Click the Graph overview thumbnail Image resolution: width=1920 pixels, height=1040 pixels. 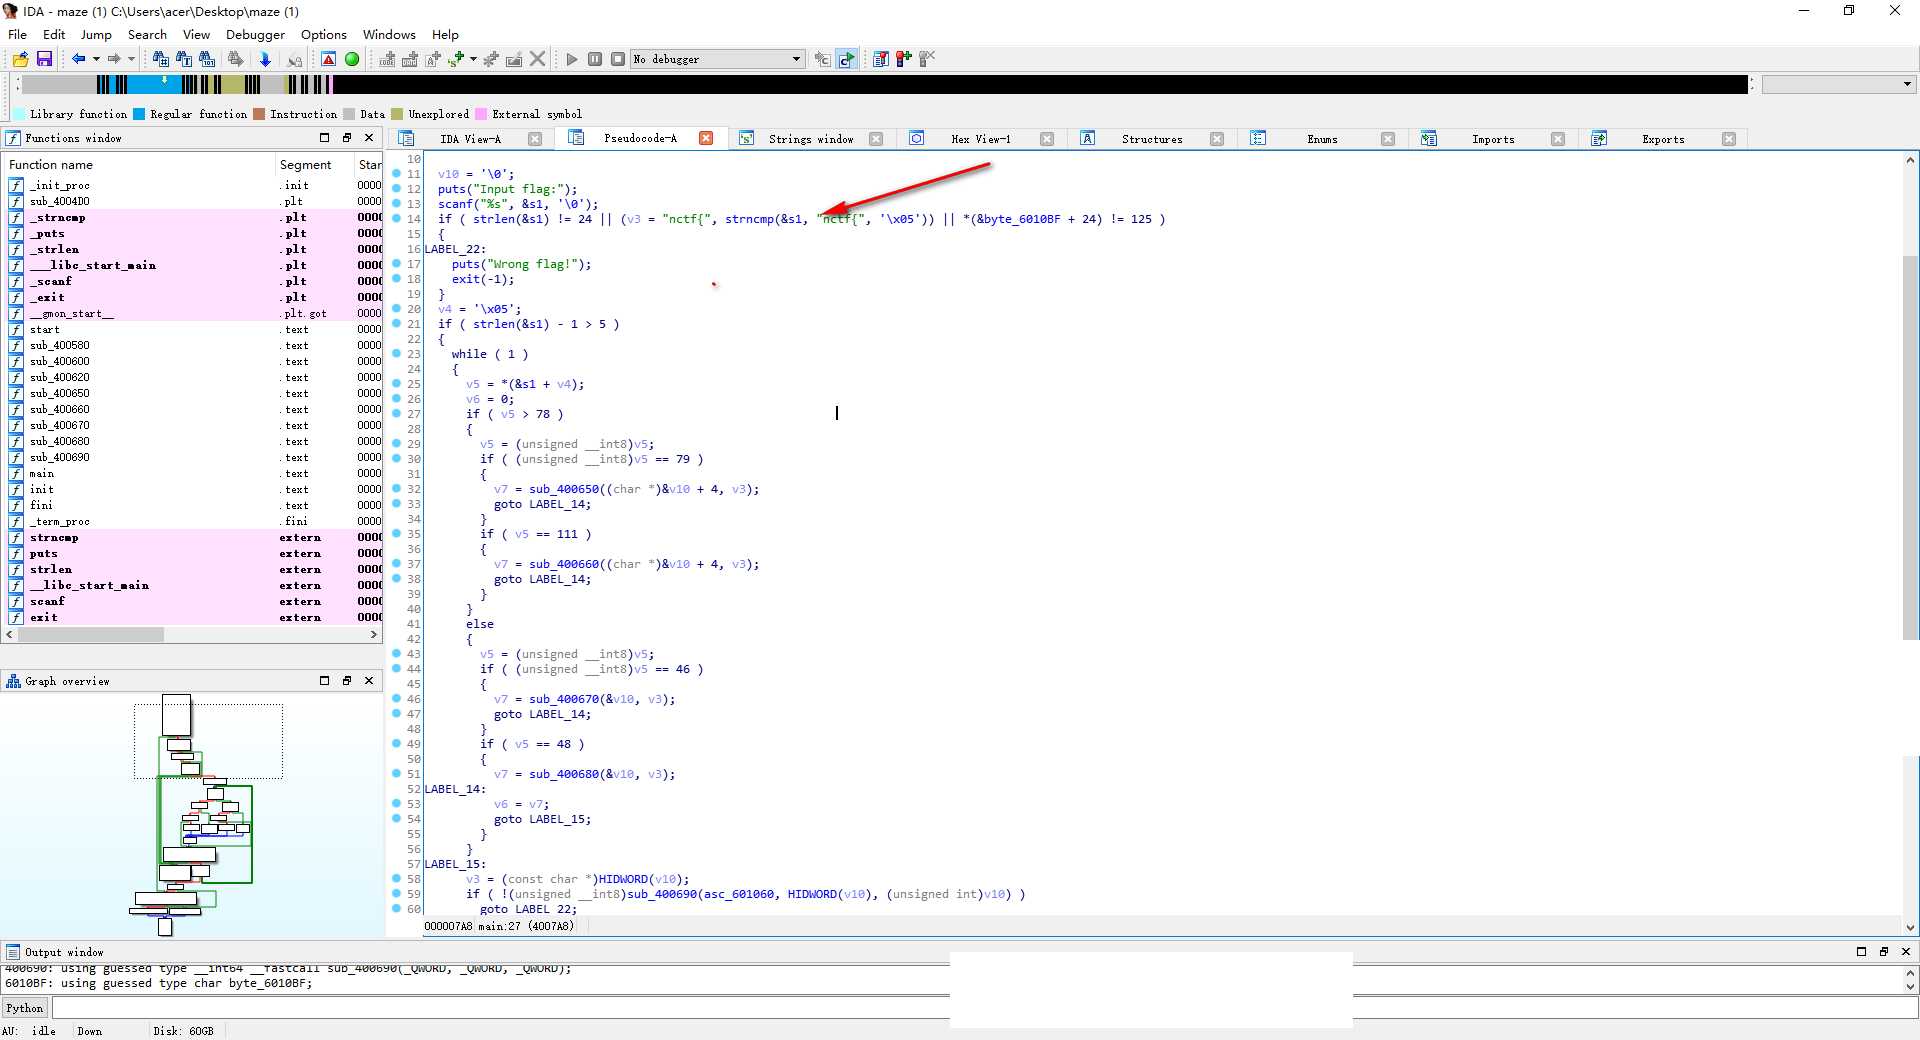point(192,815)
